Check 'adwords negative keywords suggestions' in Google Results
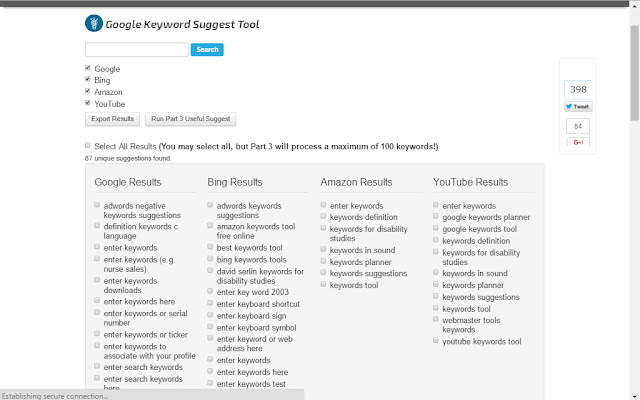Screen dimensions: 640x400 click(97, 205)
